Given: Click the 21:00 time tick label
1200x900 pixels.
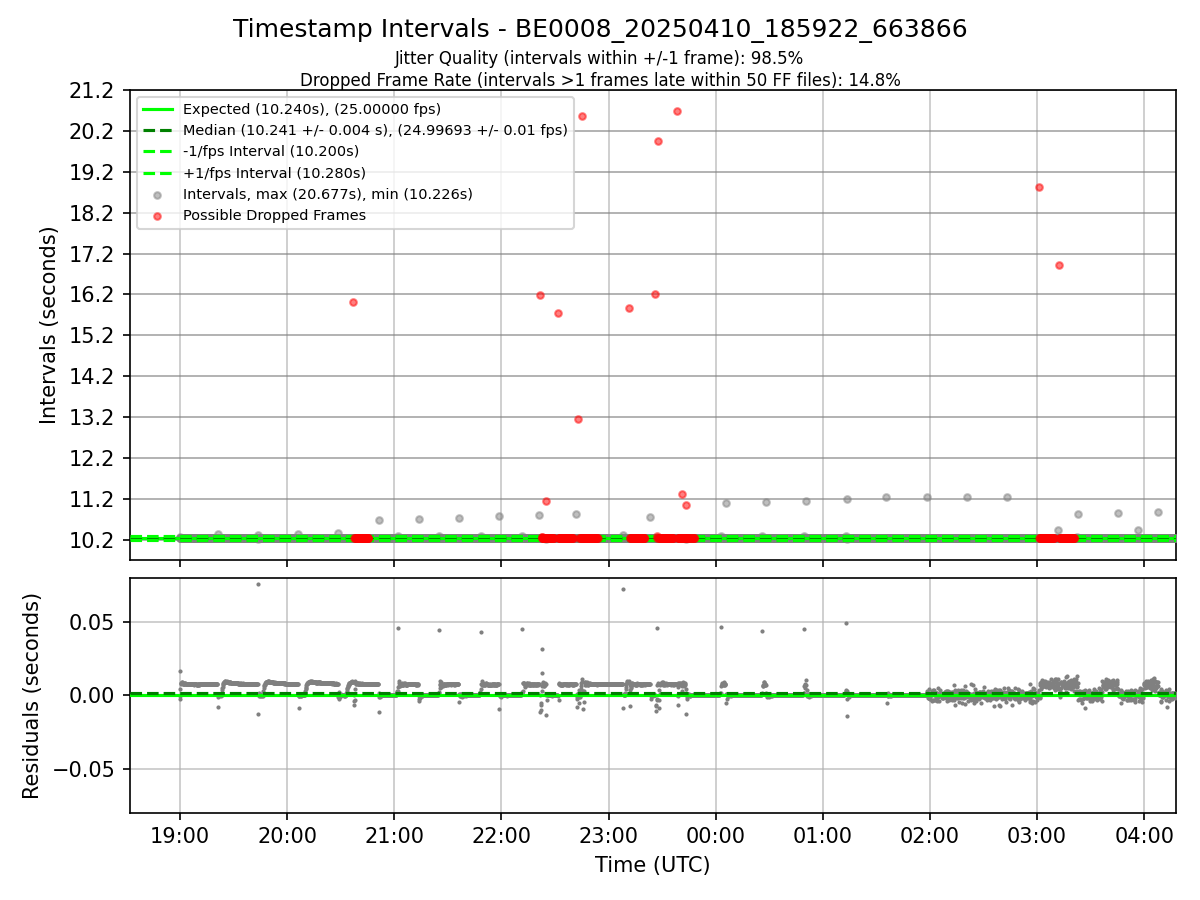Looking at the screenshot, I should tap(394, 834).
